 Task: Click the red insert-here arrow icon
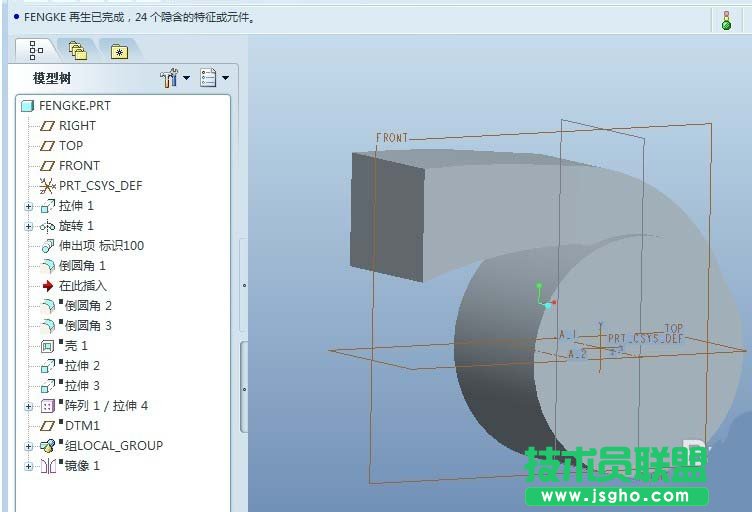[47, 286]
